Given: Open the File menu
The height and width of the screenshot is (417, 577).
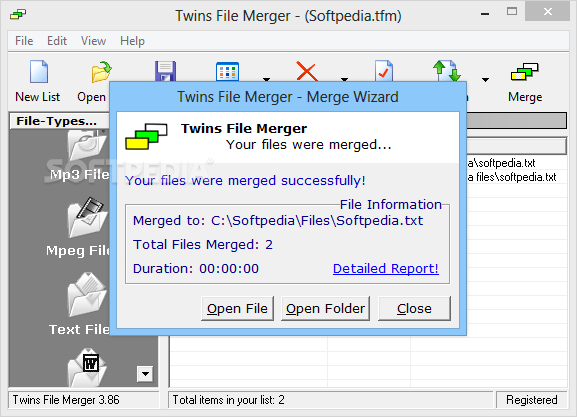Looking at the screenshot, I should (x=24, y=41).
